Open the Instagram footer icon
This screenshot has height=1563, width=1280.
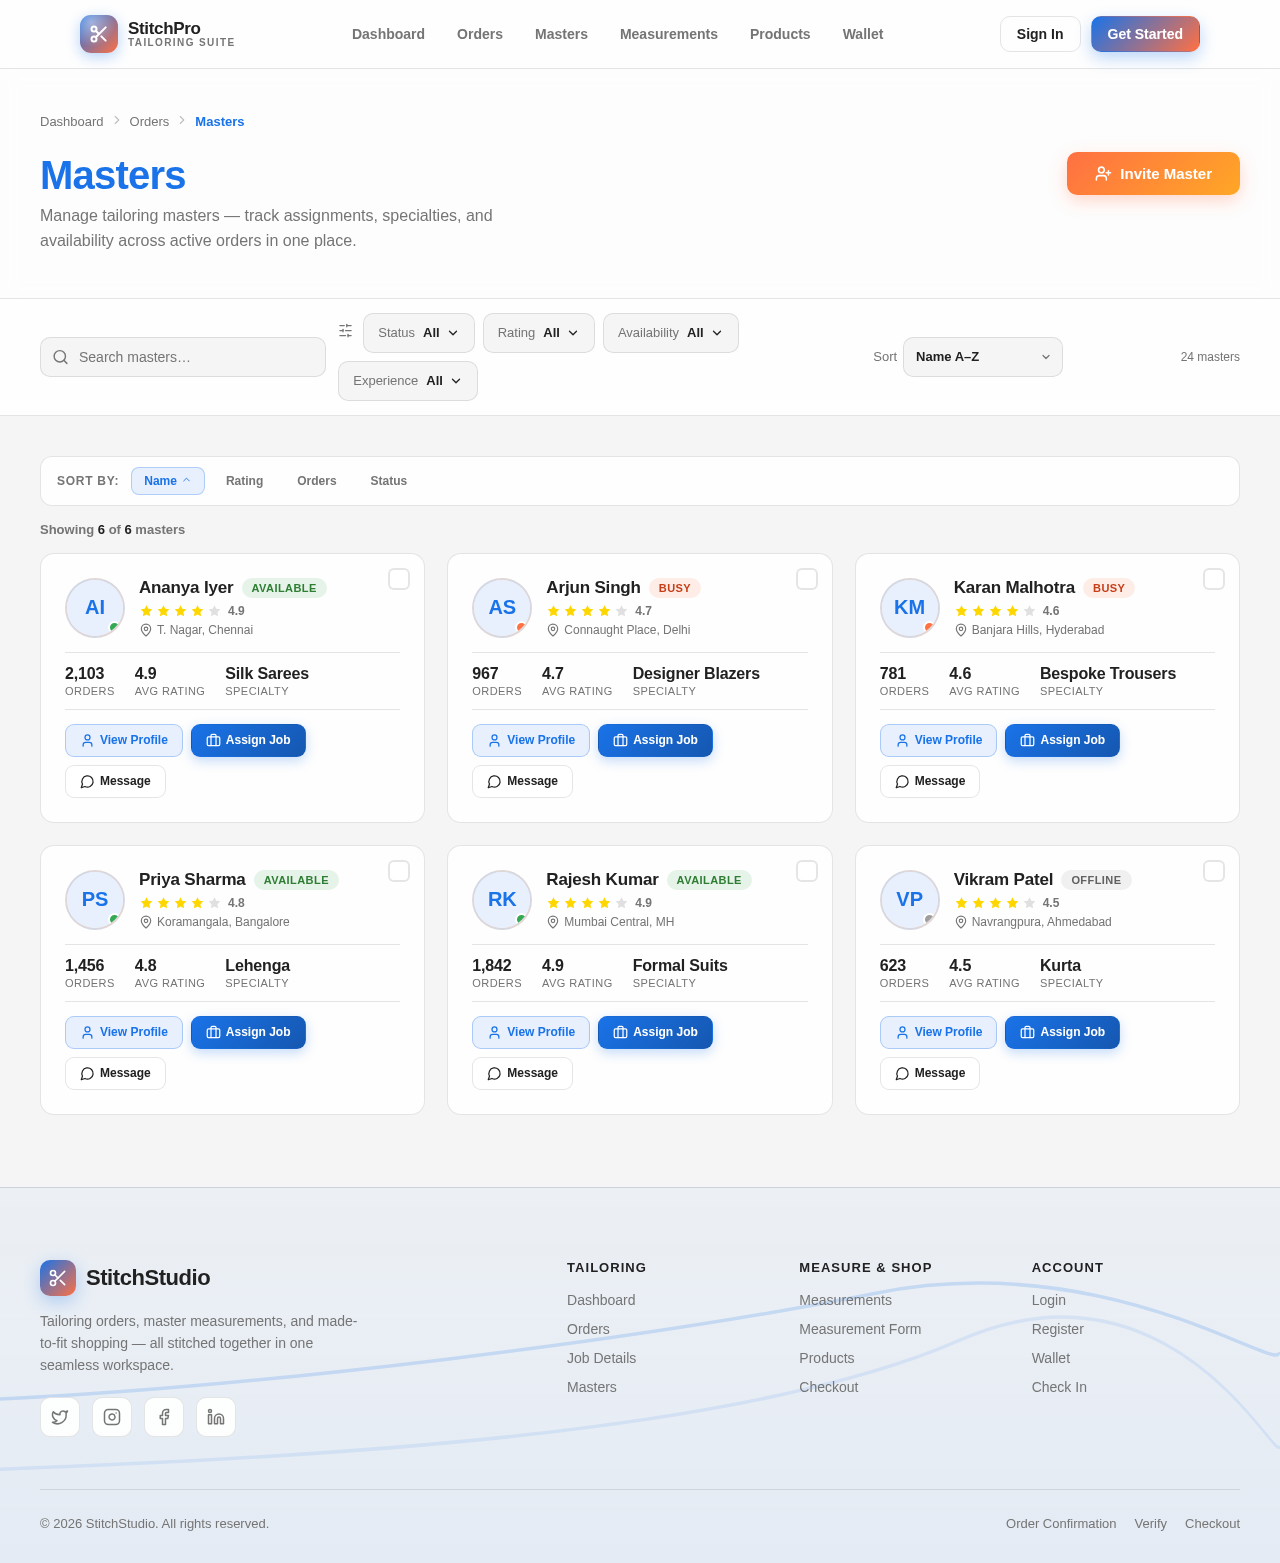pos(112,1417)
